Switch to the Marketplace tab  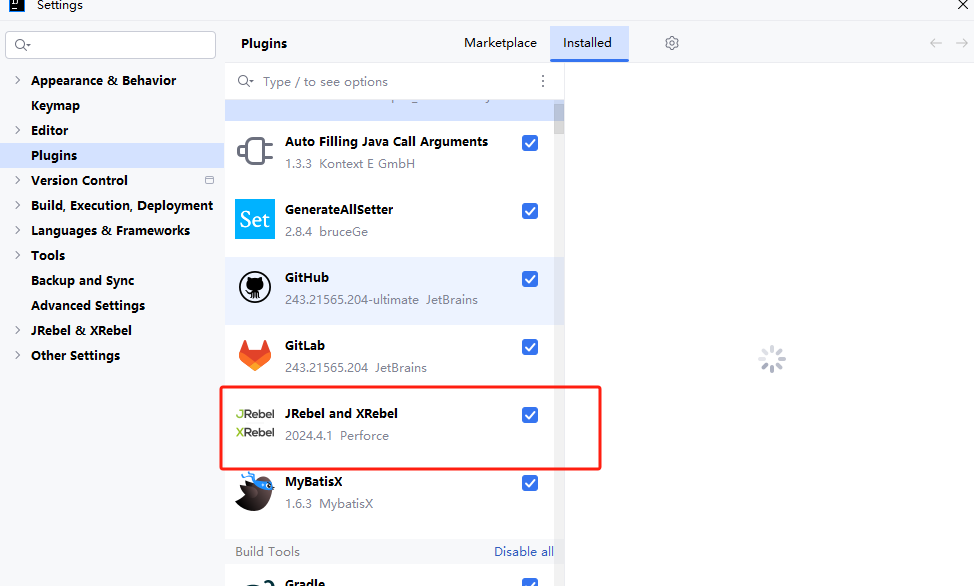pos(500,43)
